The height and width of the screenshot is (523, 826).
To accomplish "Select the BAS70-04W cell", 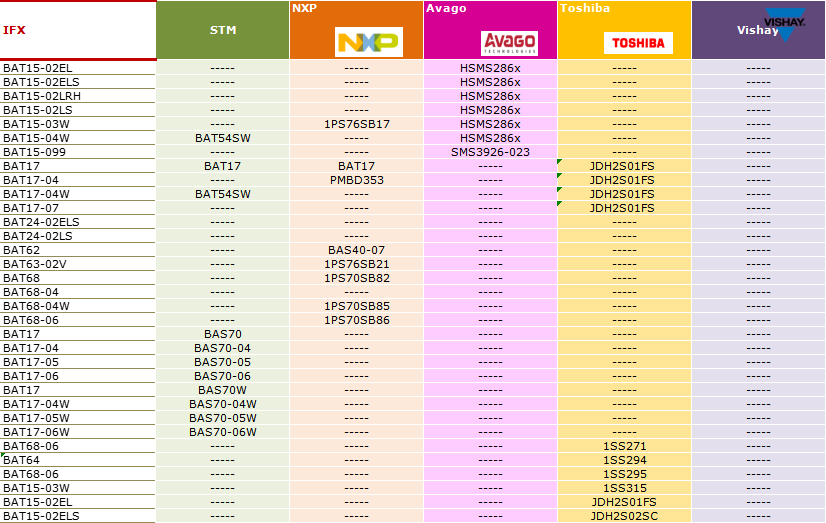I will (x=223, y=404).
